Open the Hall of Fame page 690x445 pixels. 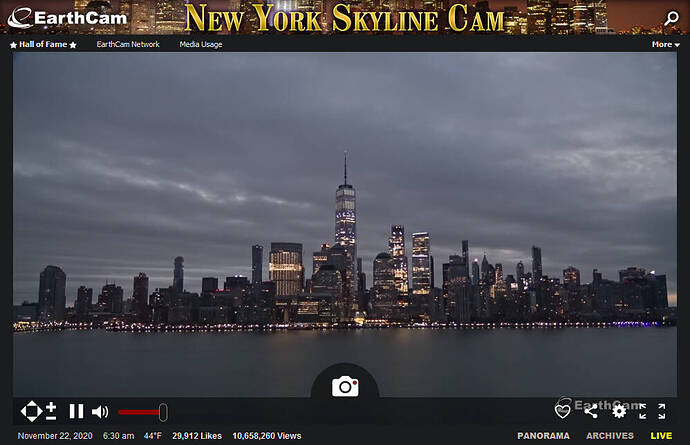click(x=43, y=44)
